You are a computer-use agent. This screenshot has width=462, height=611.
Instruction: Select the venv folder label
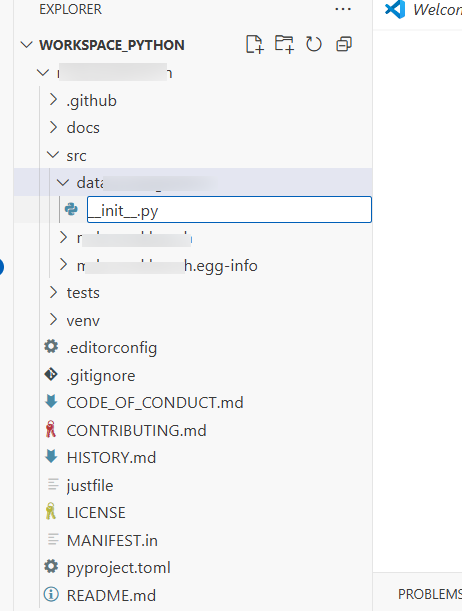tap(83, 321)
